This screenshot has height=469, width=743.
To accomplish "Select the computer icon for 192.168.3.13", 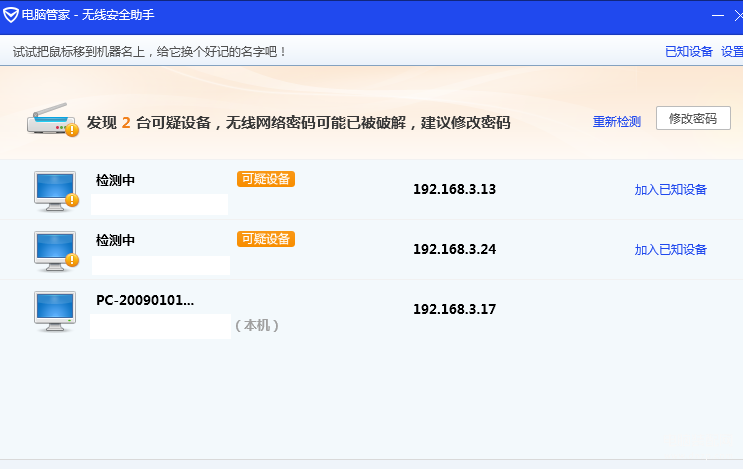I will 56,191.
